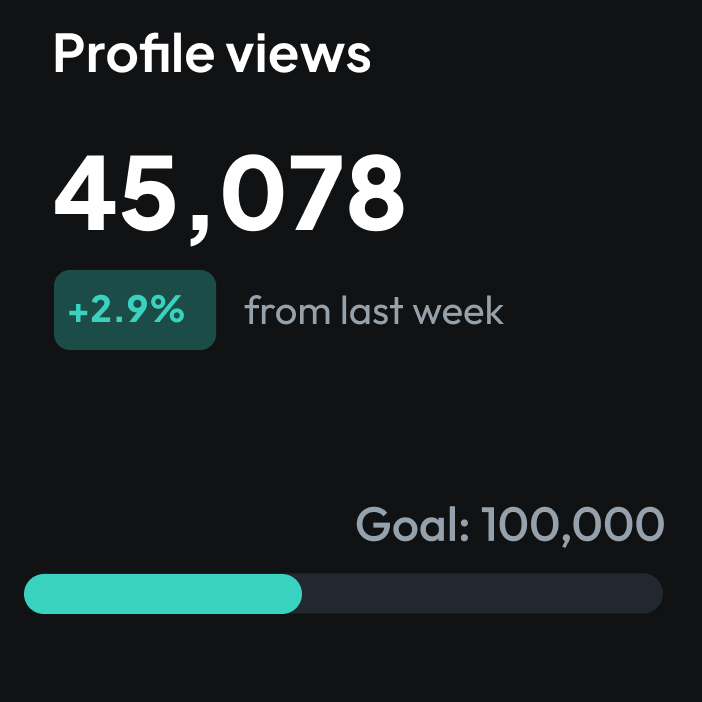Click the word "last" in comparison text

(373, 311)
